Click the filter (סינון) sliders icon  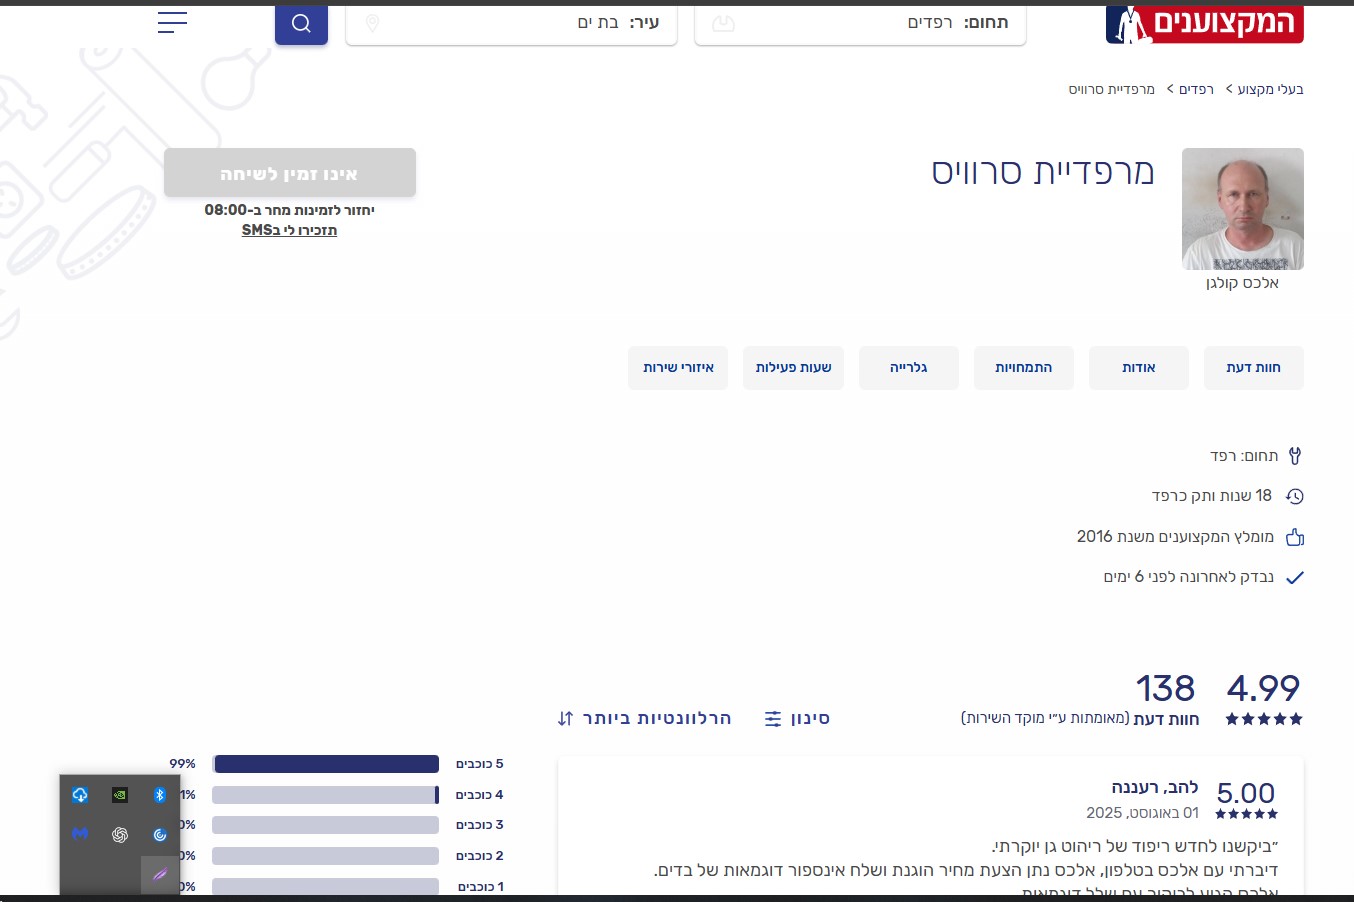coord(773,719)
